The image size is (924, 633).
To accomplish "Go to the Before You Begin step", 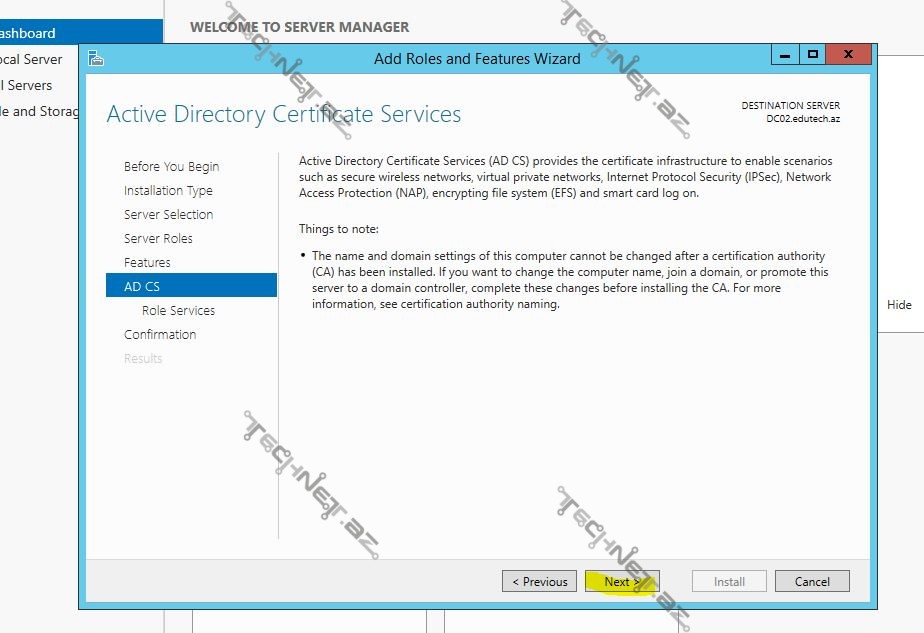I will [171, 167].
